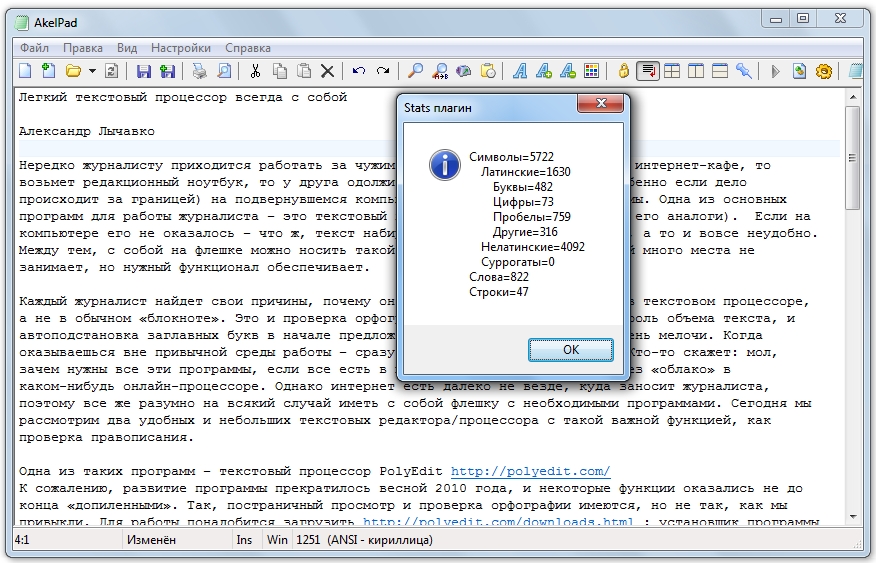Copy the selected text
Screen dimensions: 876x563
[280, 71]
